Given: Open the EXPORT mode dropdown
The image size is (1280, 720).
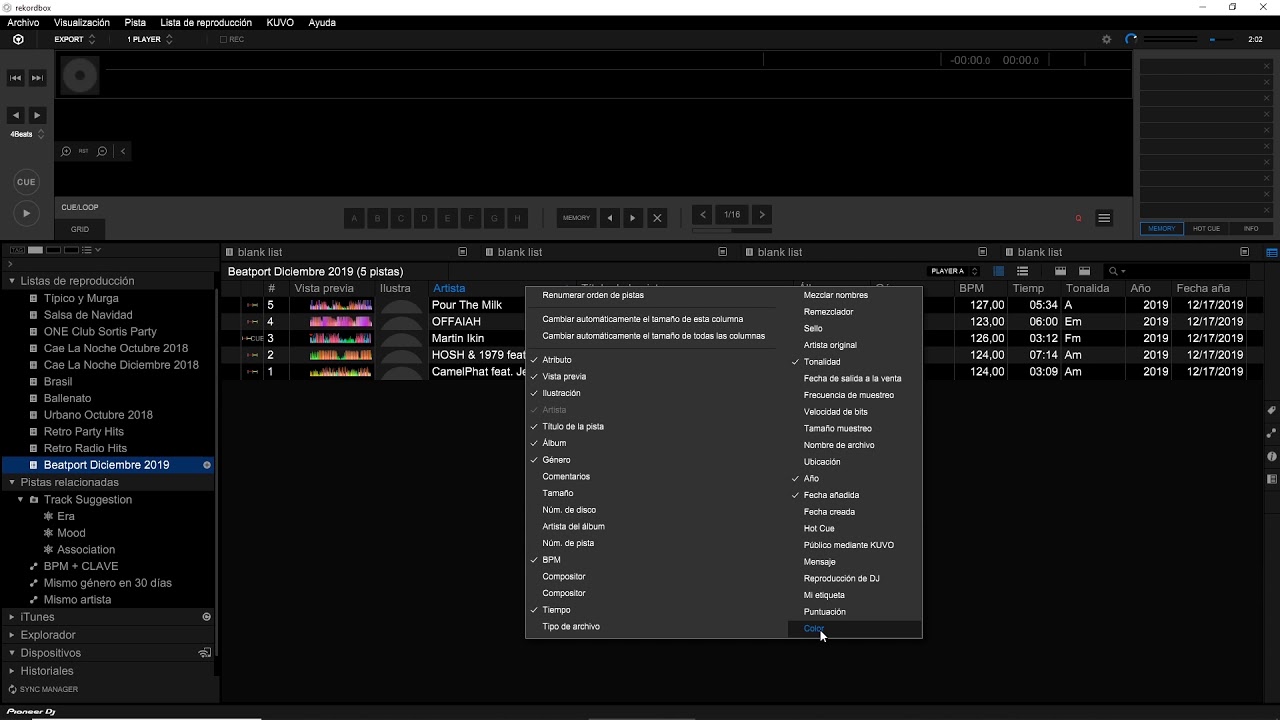Looking at the screenshot, I should 75,39.
